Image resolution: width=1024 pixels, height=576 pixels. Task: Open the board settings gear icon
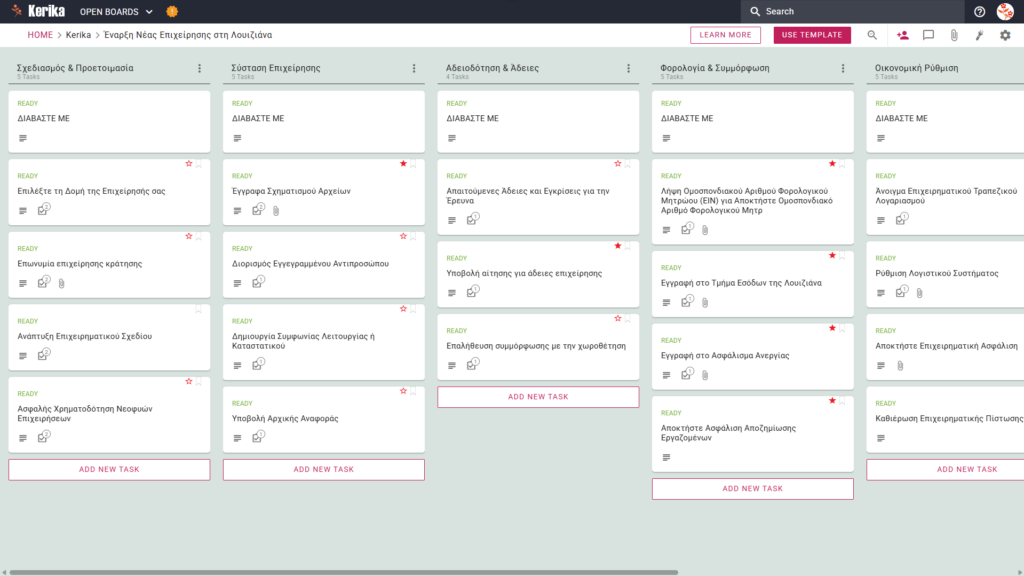(1005, 35)
